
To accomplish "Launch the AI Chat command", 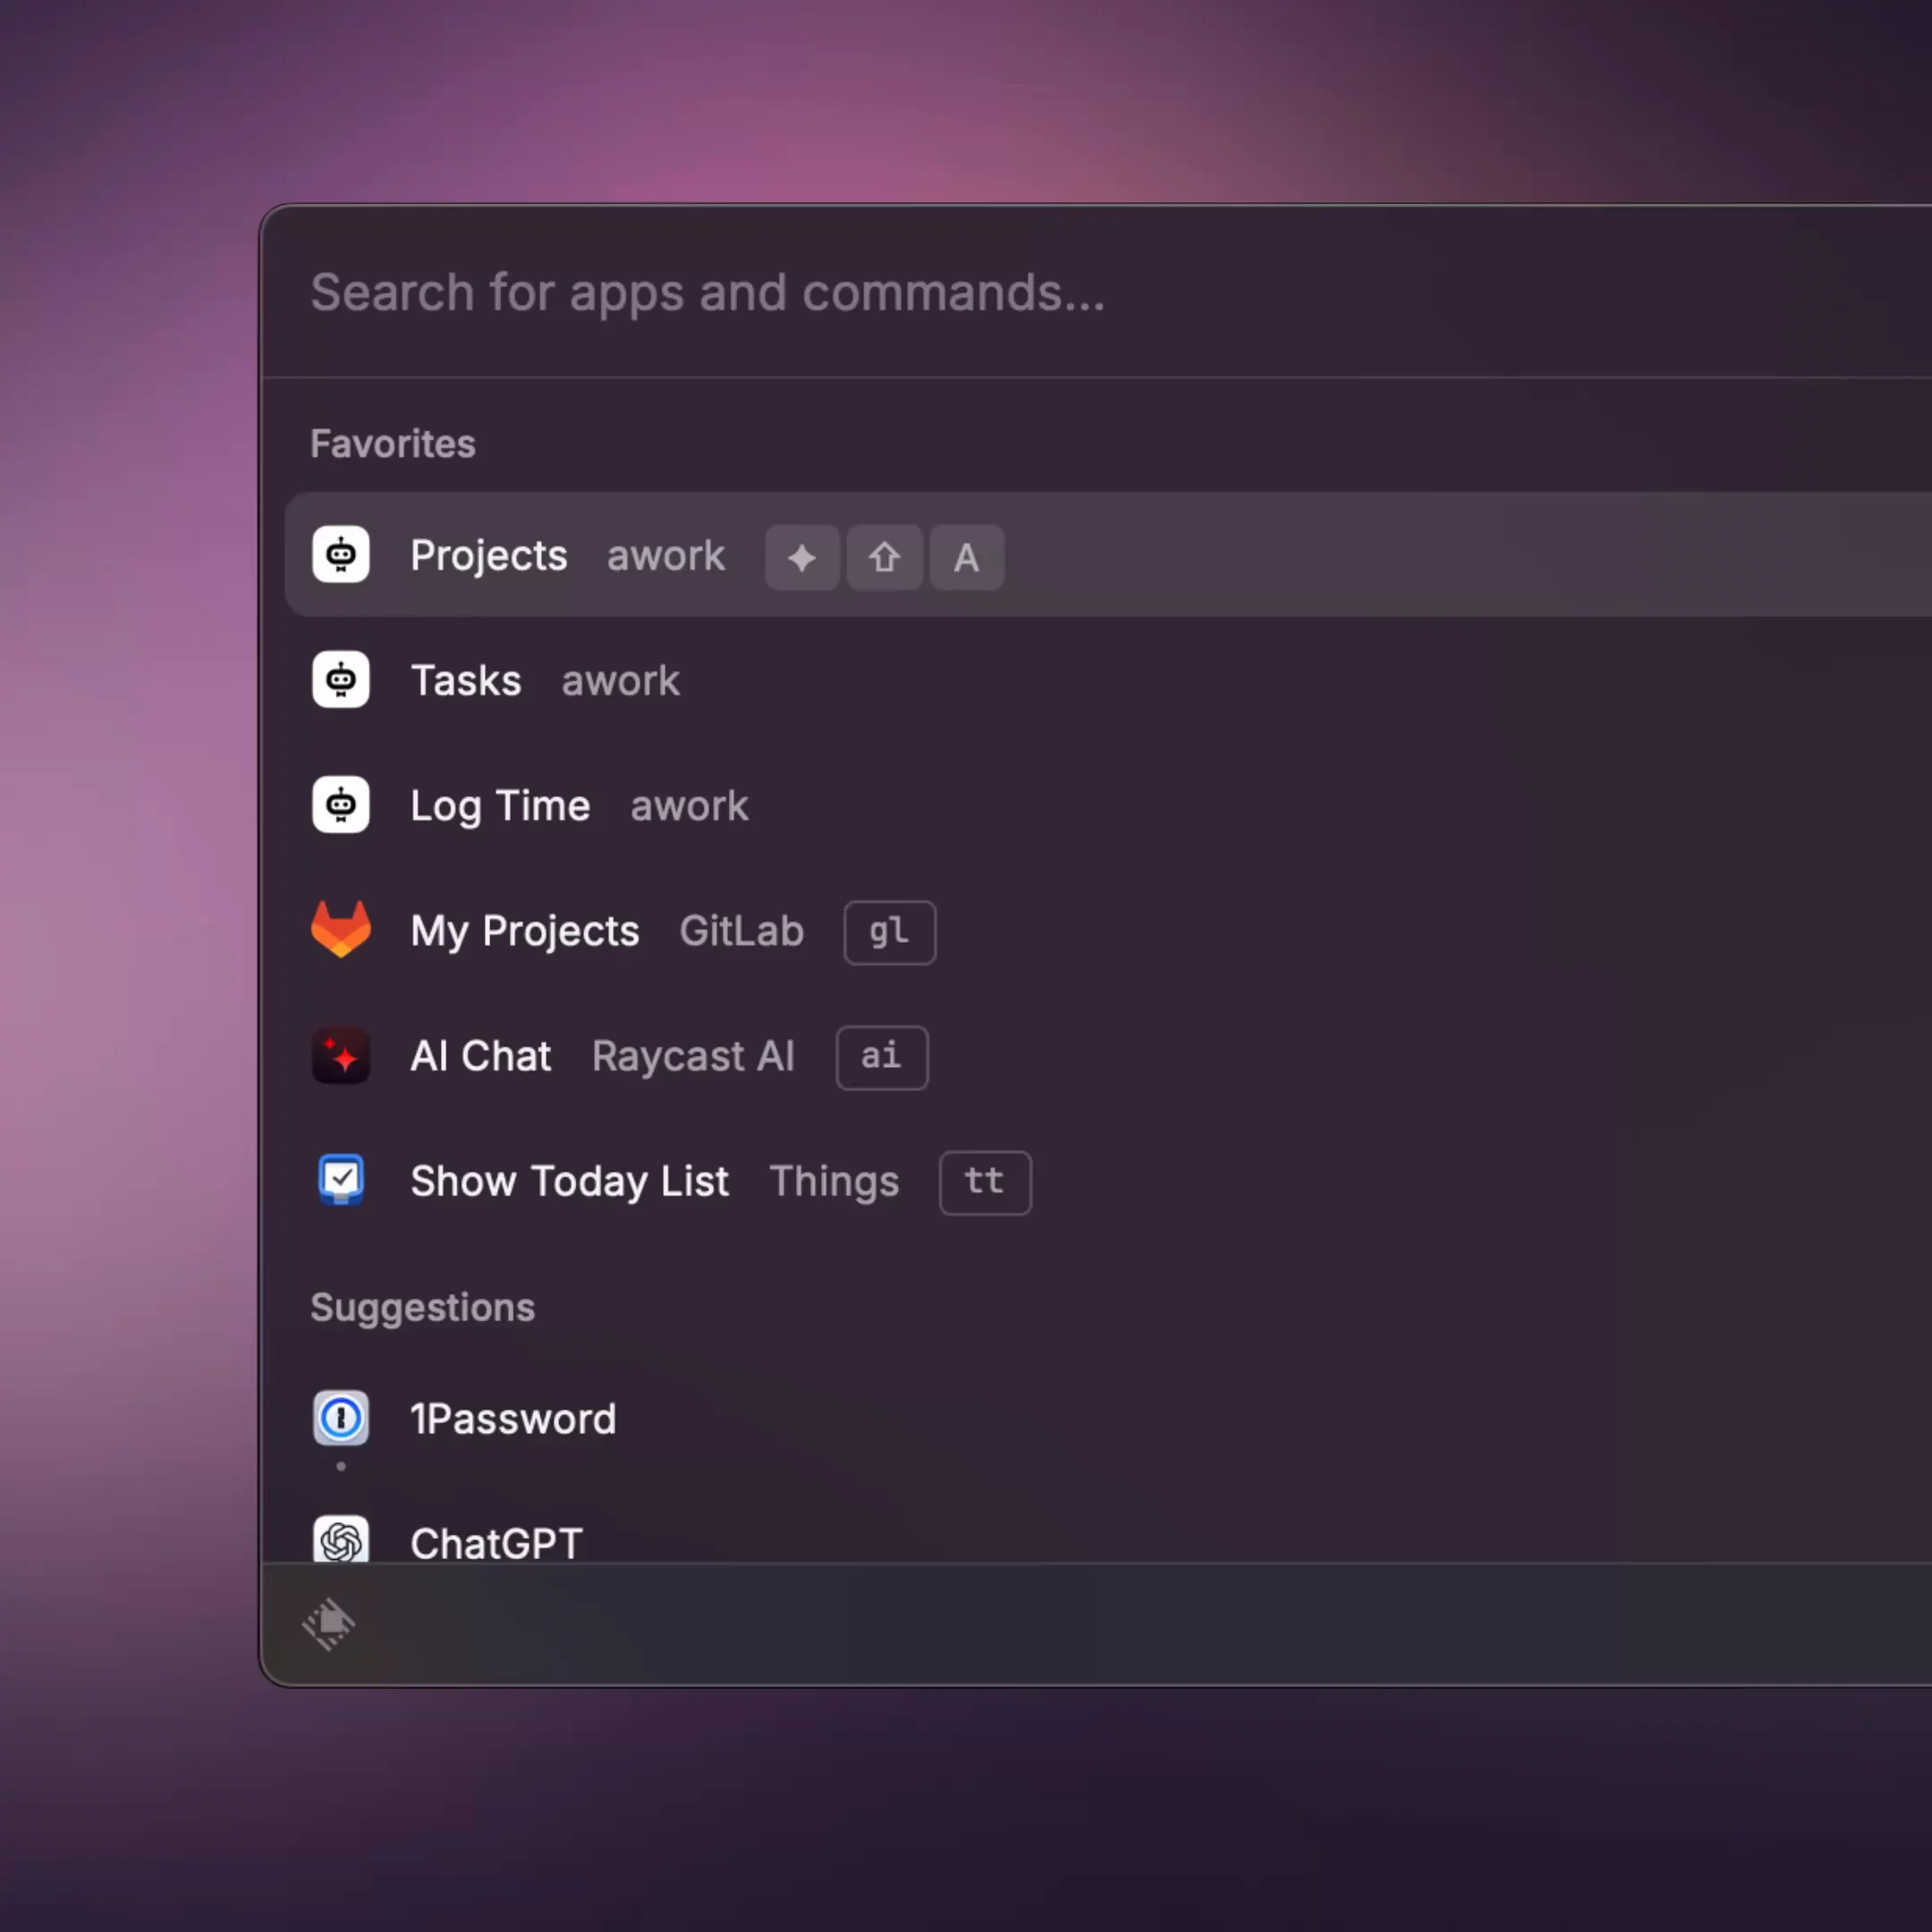I will (x=480, y=1056).
